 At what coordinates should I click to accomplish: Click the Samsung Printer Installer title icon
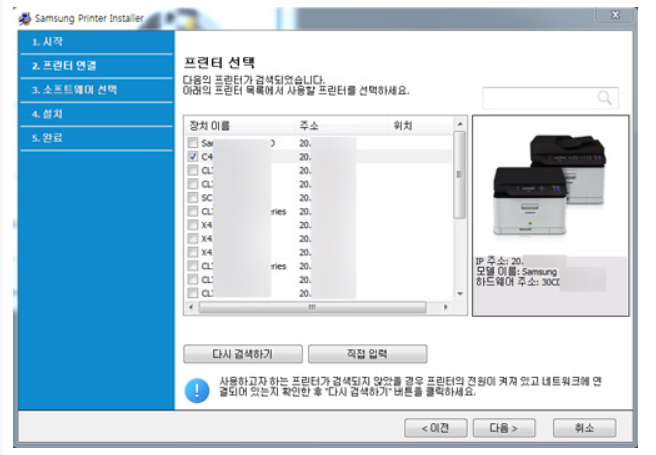pos(25,19)
